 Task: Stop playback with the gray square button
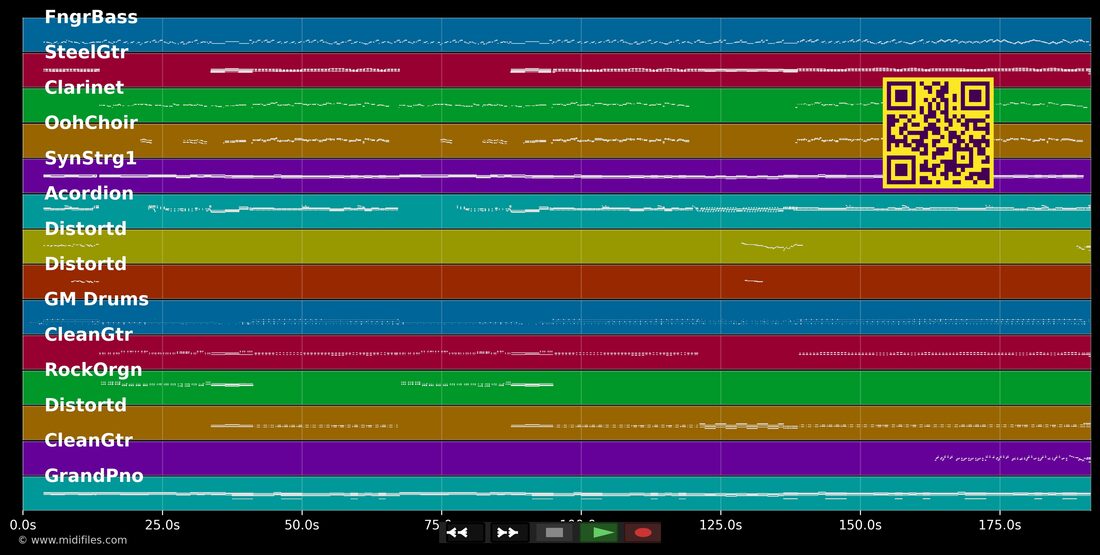pos(554,533)
